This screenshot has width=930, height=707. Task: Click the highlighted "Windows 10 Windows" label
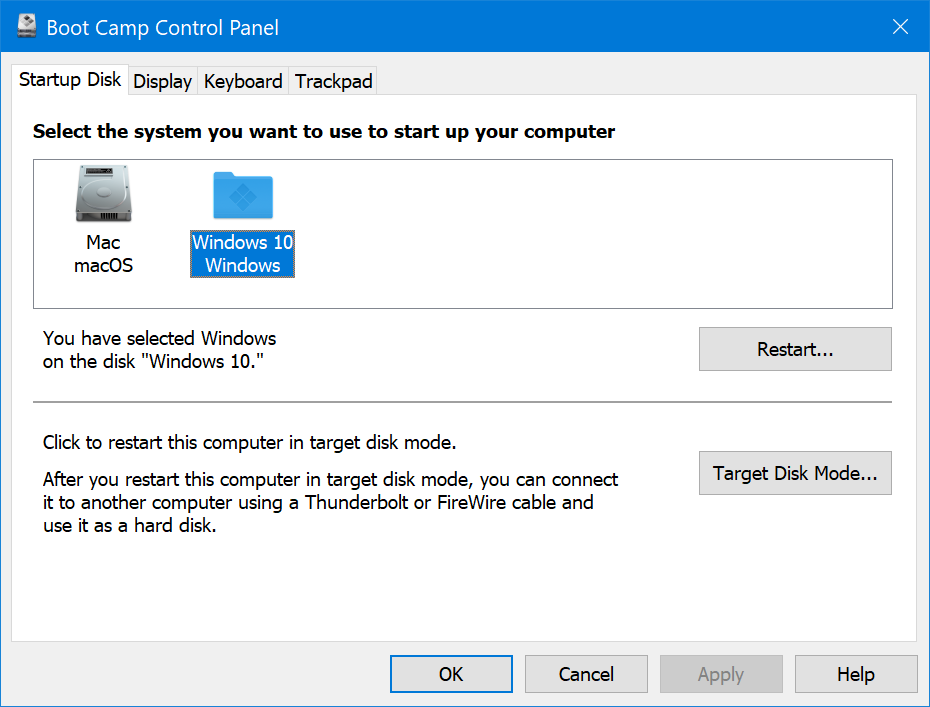242,254
